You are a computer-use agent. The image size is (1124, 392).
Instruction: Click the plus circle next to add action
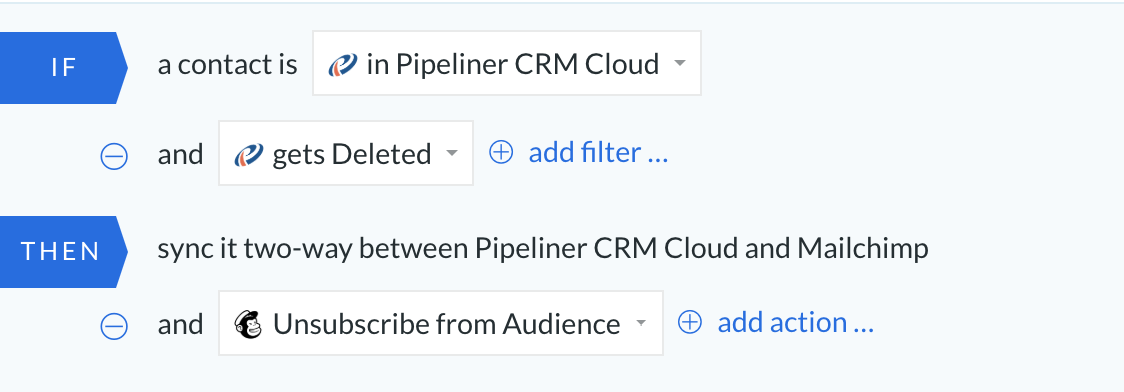(x=690, y=322)
